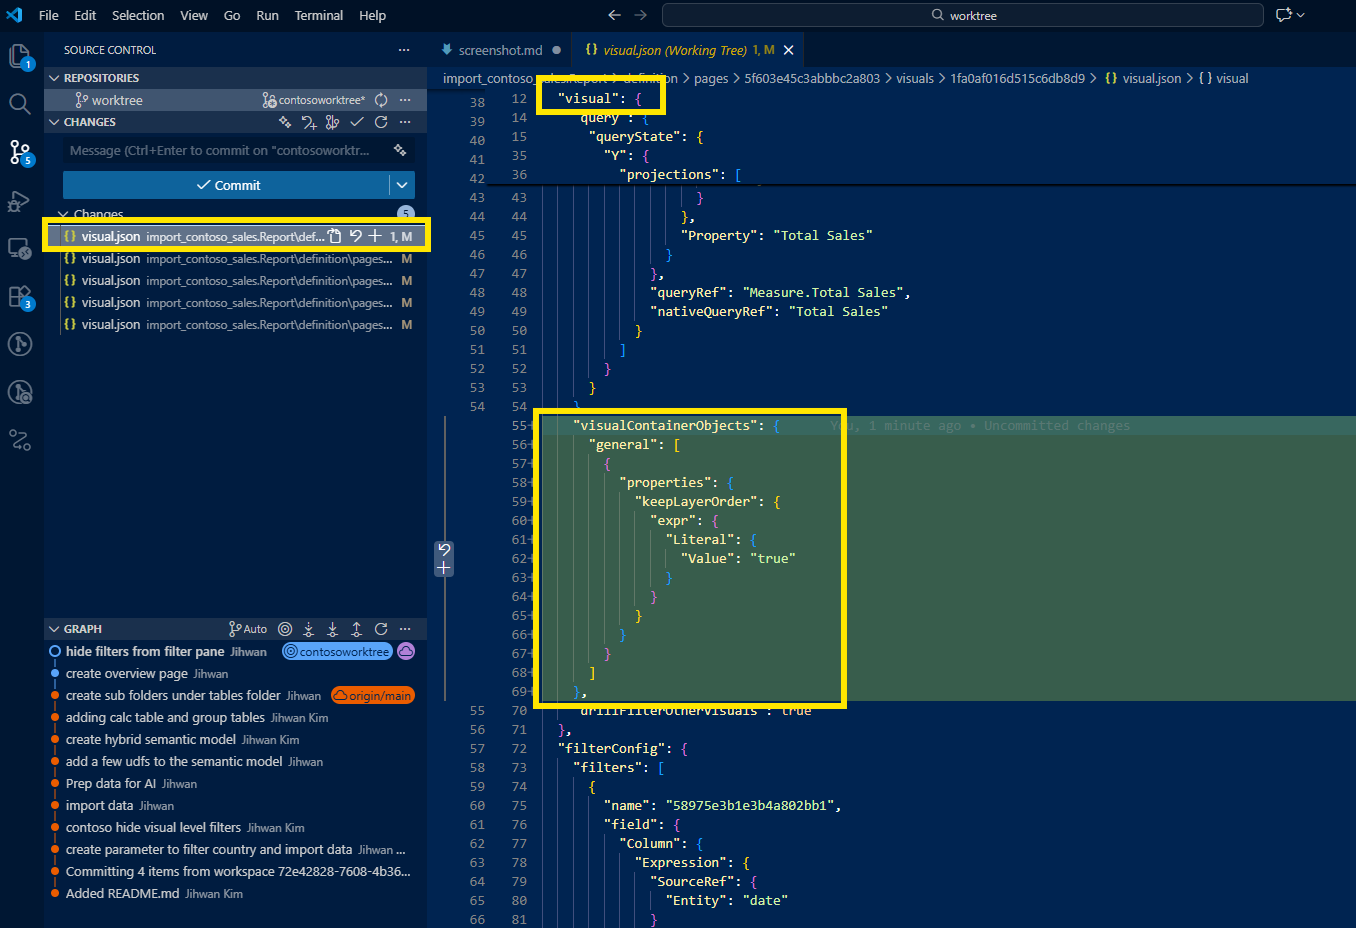Image resolution: width=1356 pixels, height=928 pixels.
Task: Click the commit checkmark icon in Changes header
Action: (x=357, y=122)
